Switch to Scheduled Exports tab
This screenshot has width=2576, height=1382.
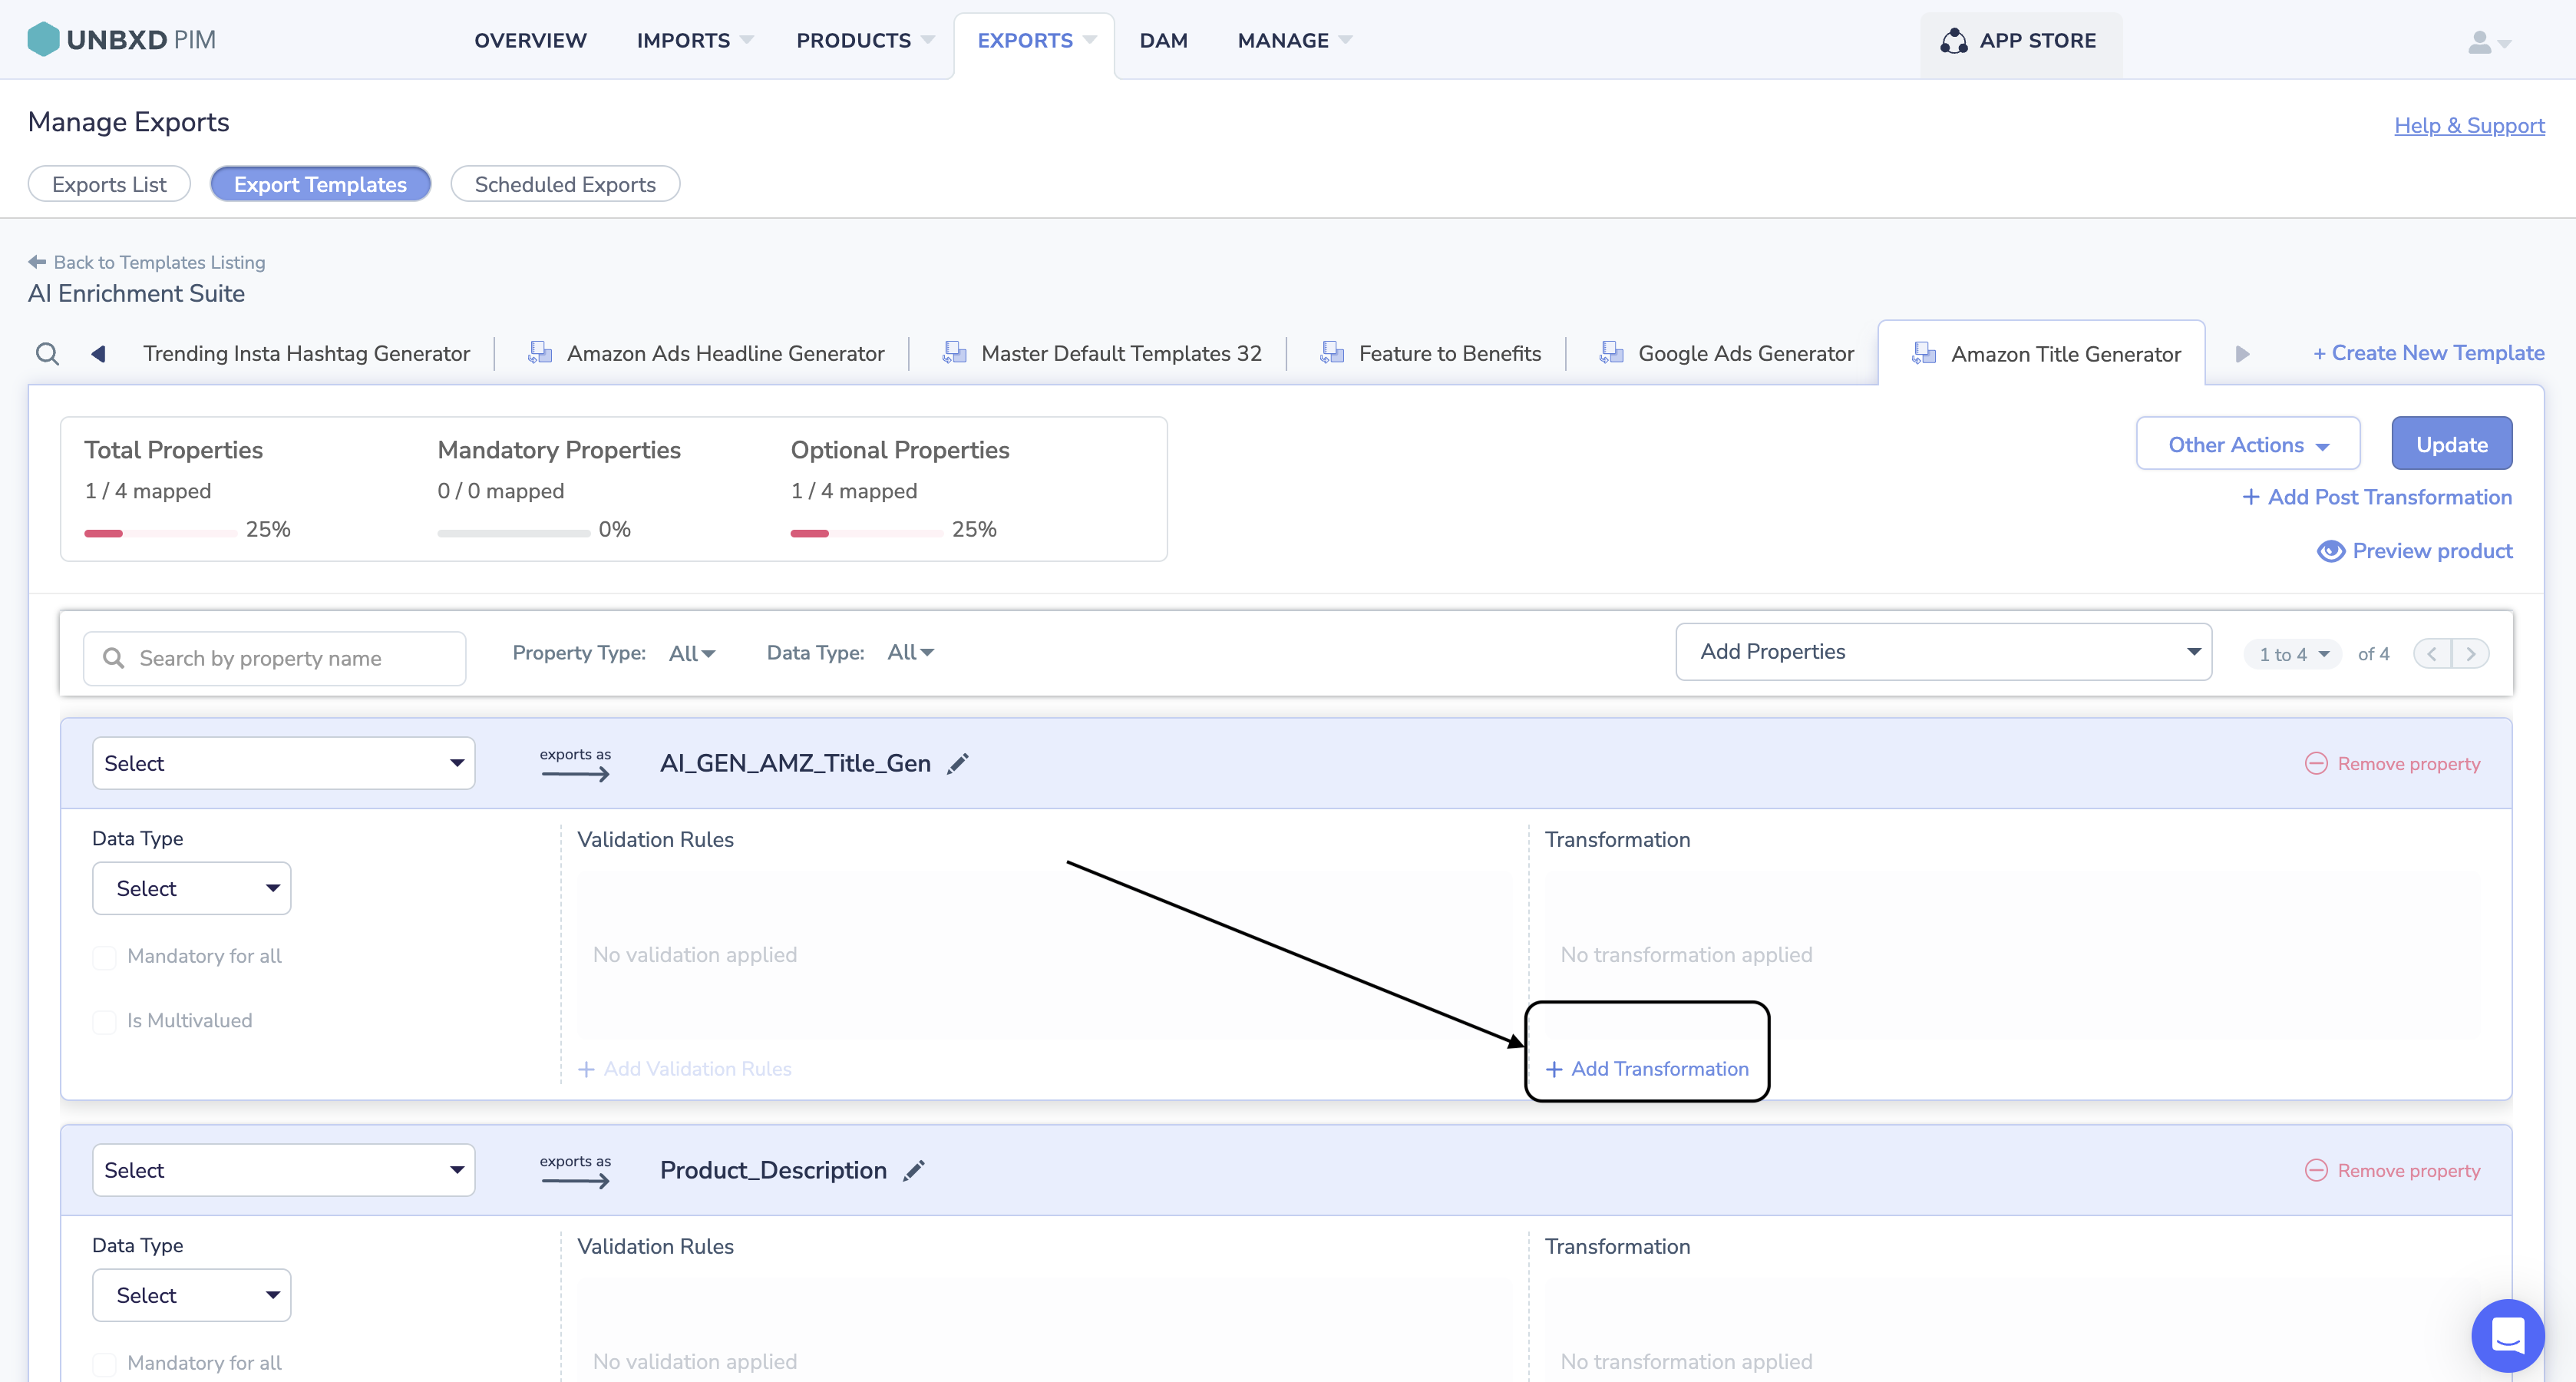click(x=565, y=184)
